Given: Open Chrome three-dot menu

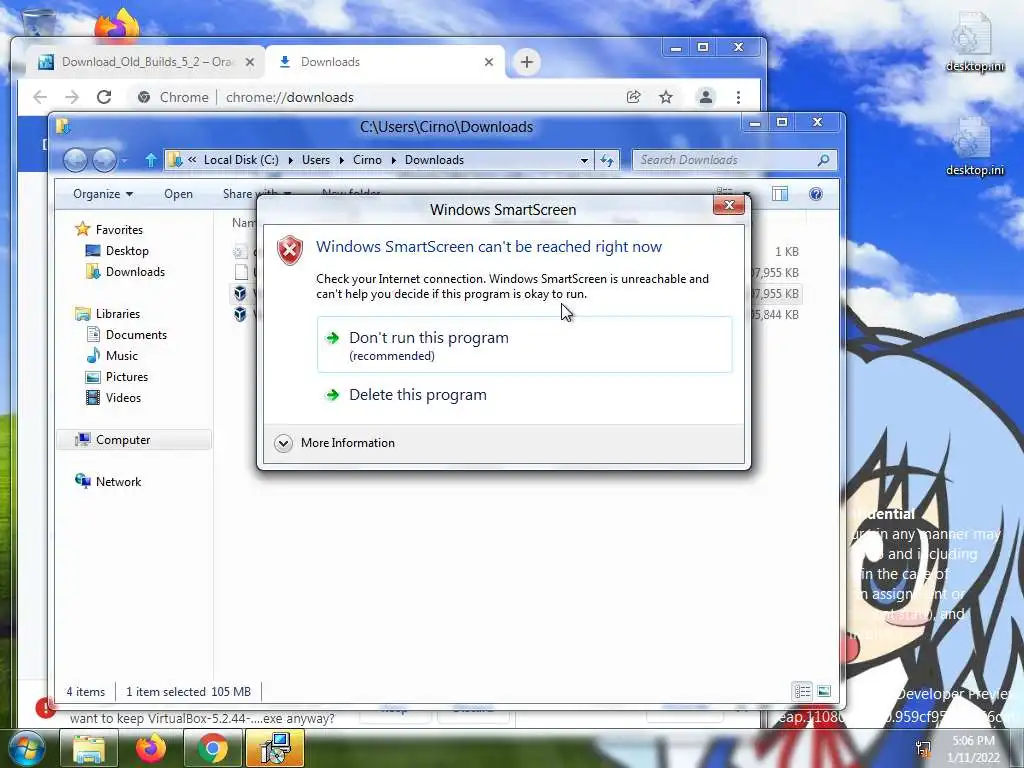Looking at the screenshot, I should point(739,97).
